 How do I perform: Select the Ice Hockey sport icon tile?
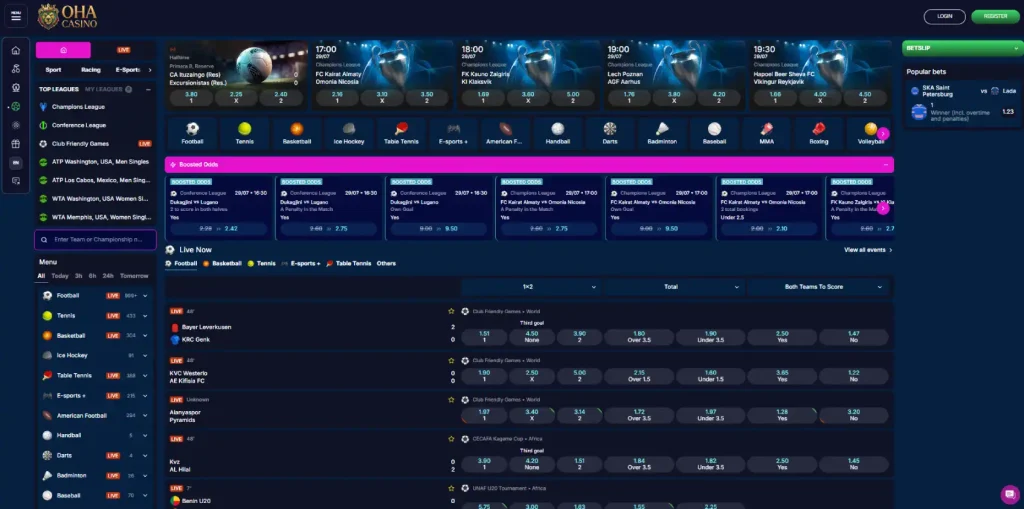click(349, 133)
